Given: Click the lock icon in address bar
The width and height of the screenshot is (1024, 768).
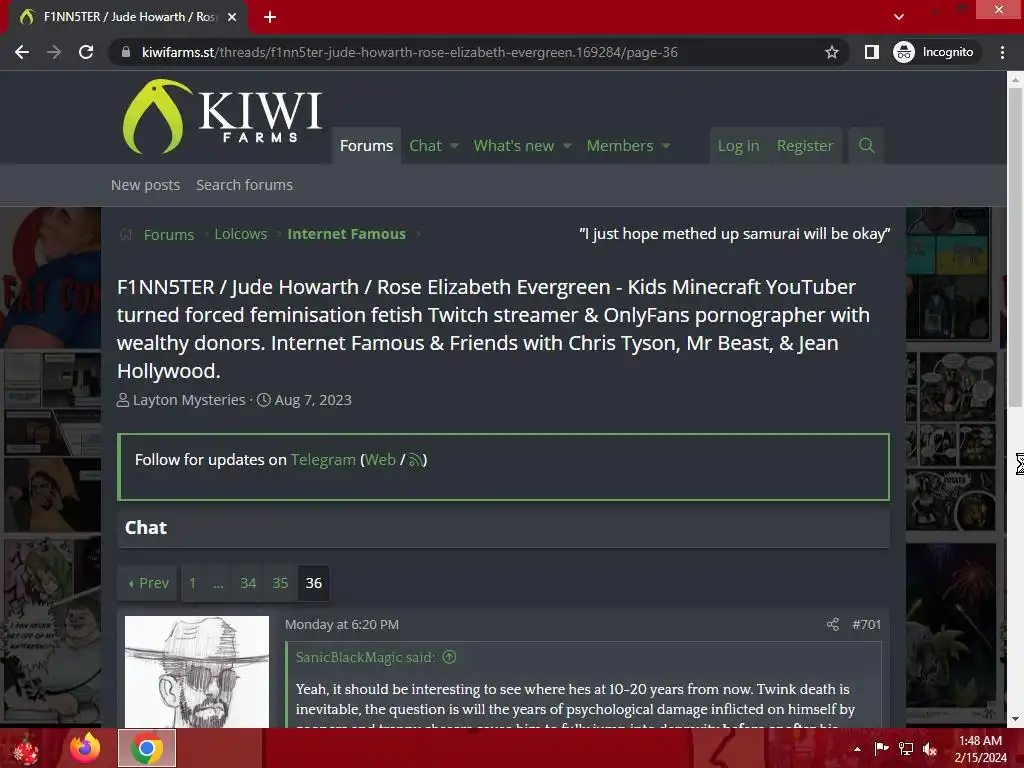Looking at the screenshot, I should 125,52.
